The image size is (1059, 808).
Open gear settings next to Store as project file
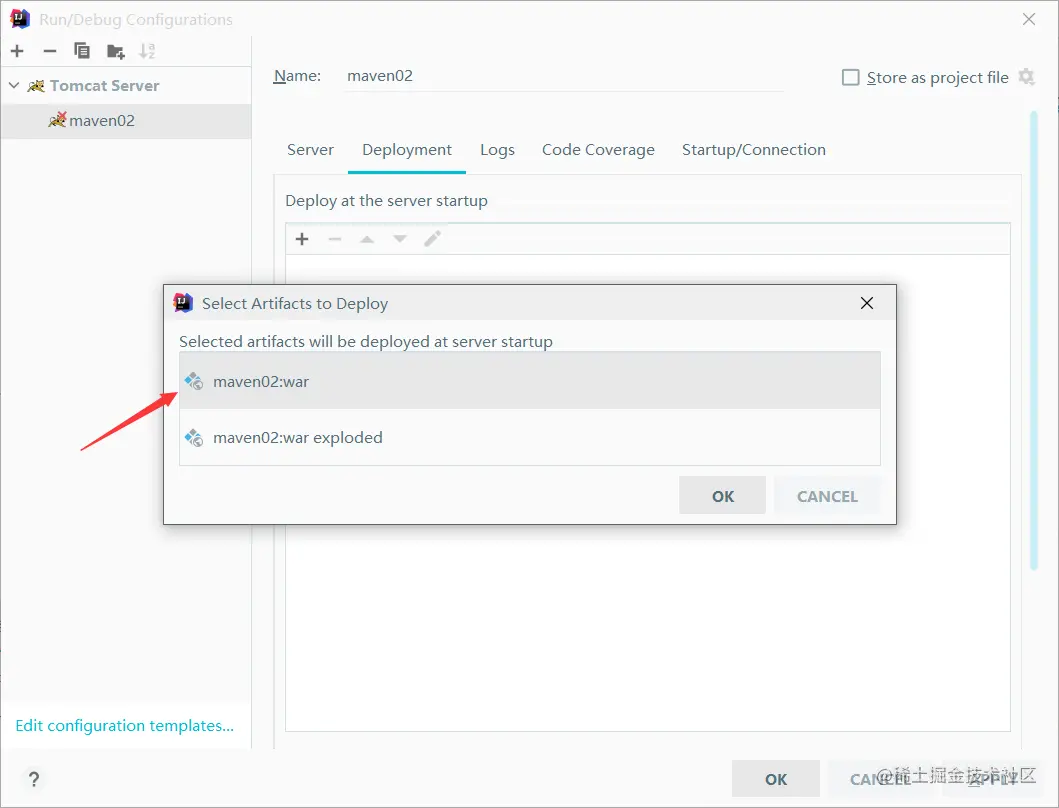[1027, 77]
